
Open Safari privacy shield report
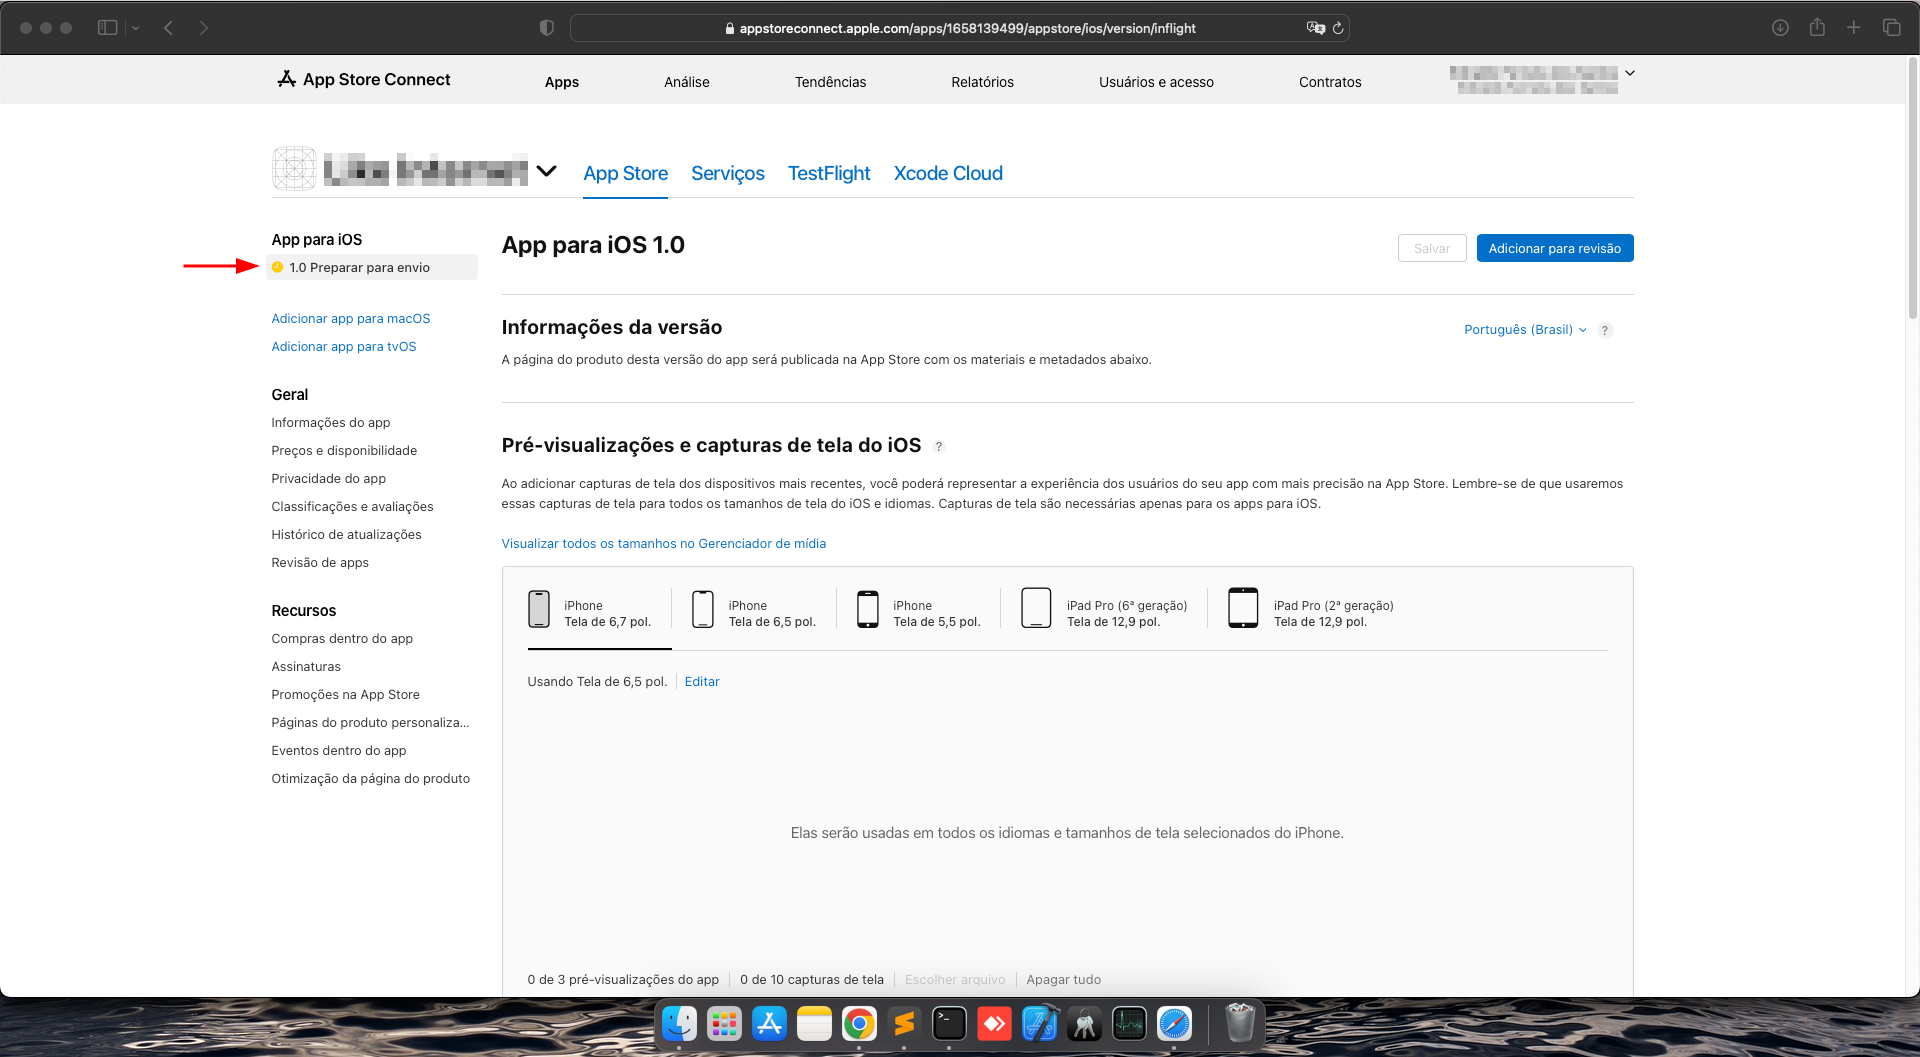546,28
